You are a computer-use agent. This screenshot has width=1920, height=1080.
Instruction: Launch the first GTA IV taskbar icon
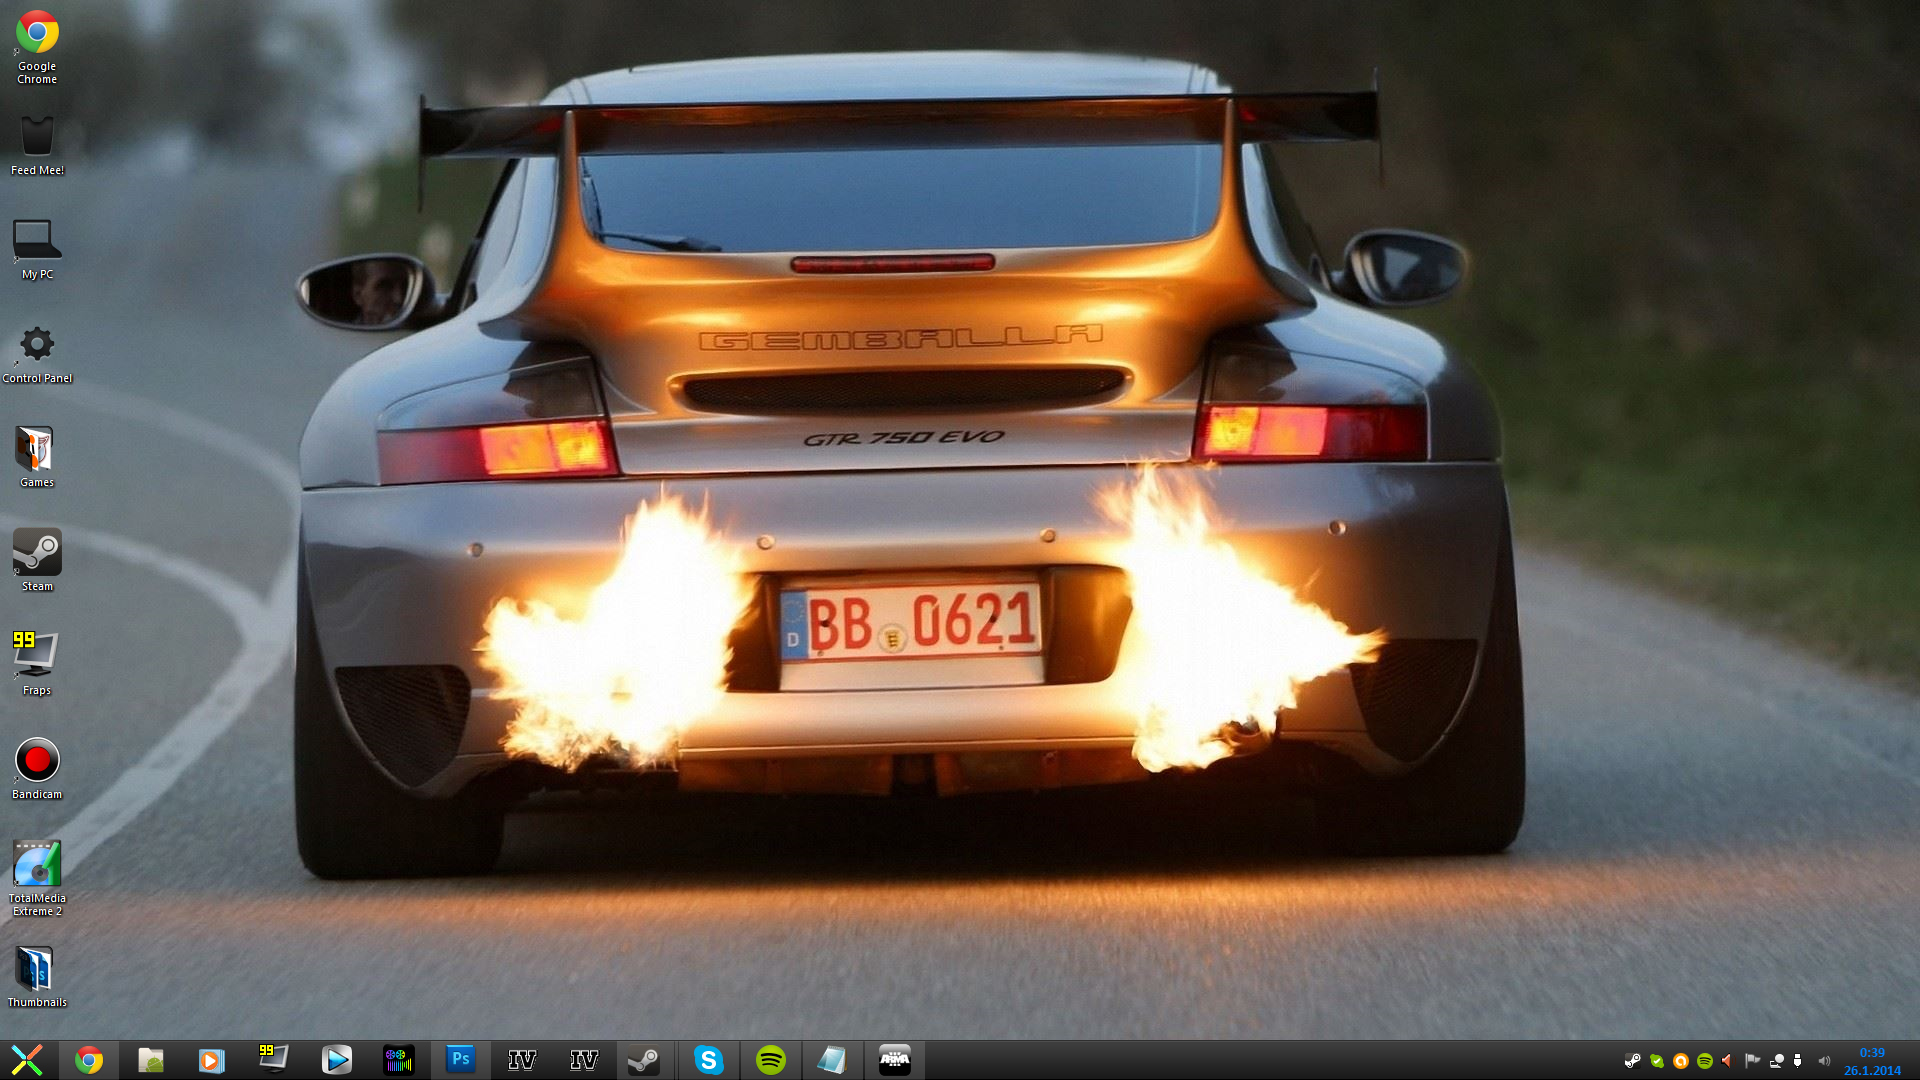522,1060
